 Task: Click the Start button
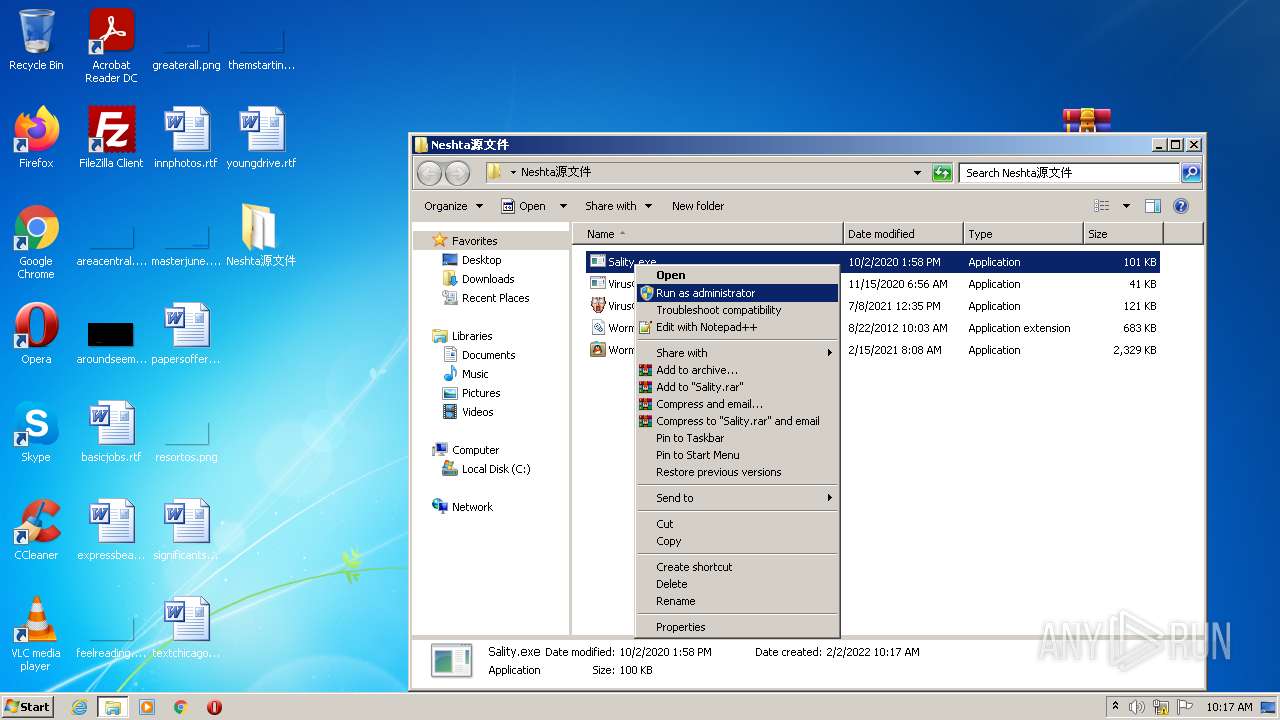[x=28, y=707]
